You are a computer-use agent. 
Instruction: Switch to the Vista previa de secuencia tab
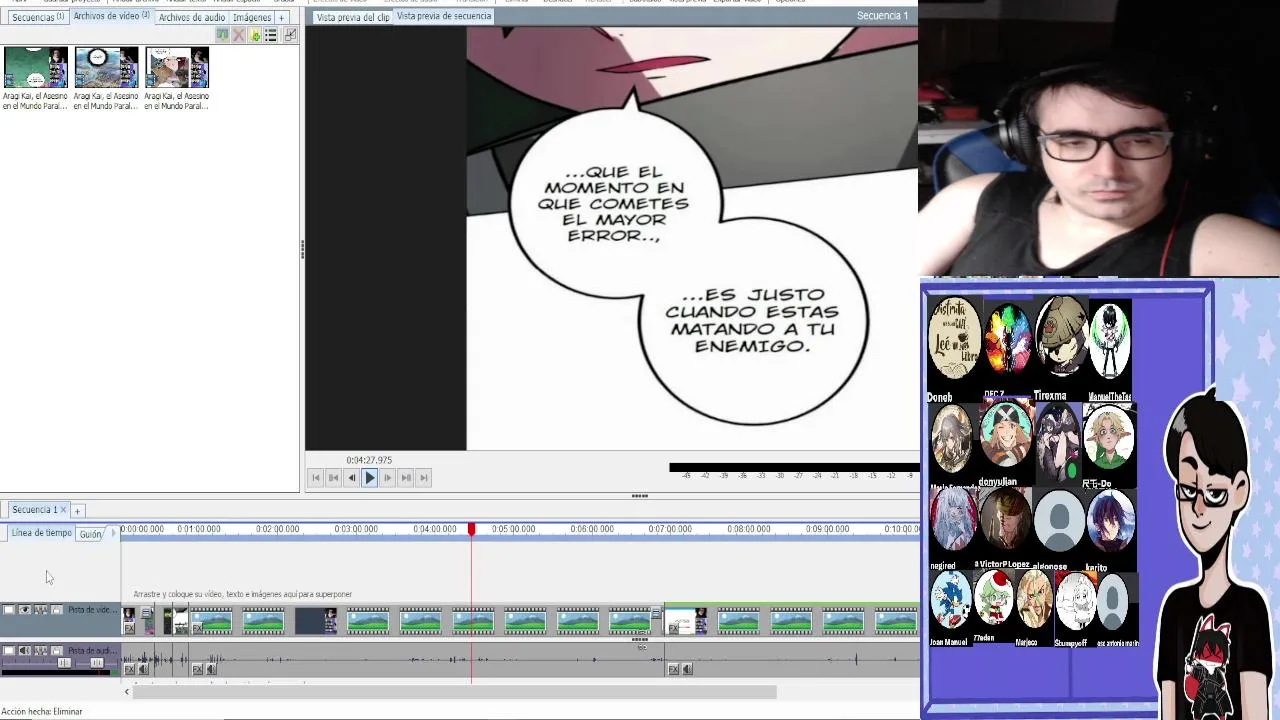444,16
